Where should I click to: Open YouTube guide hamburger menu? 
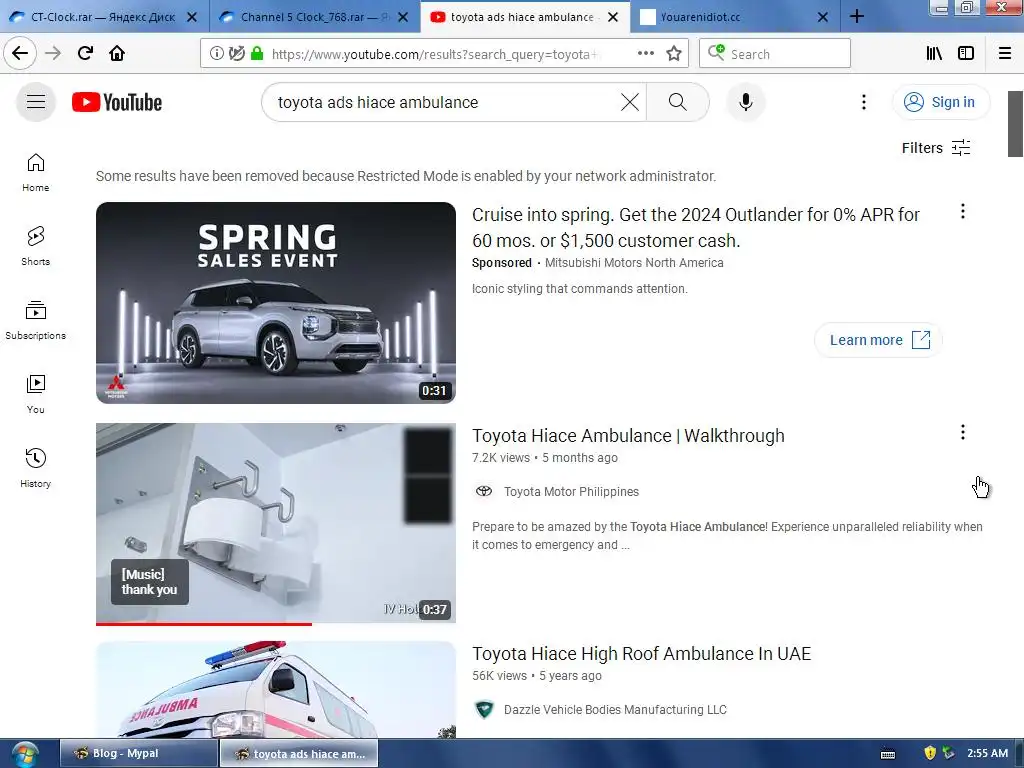[36, 102]
